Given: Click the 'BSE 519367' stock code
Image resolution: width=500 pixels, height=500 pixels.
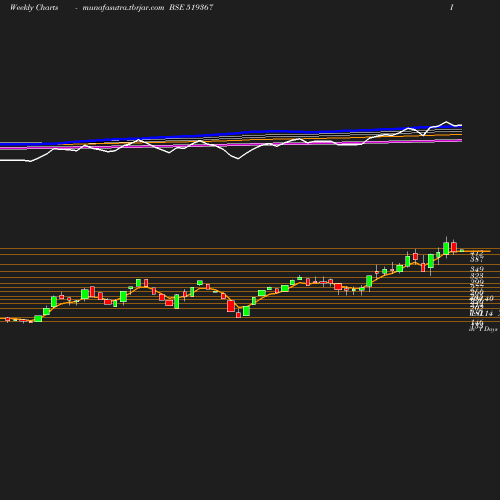Looking at the screenshot, I should [x=191, y=7].
